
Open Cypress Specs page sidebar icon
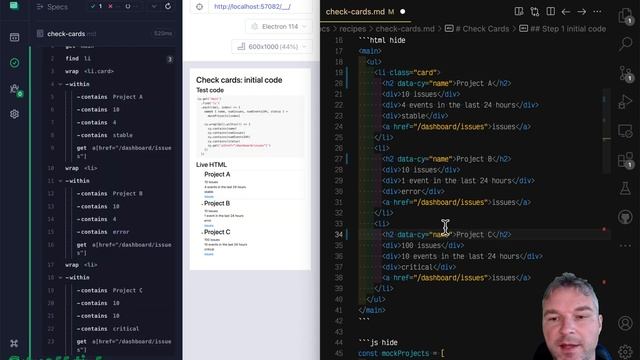coord(14,37)
